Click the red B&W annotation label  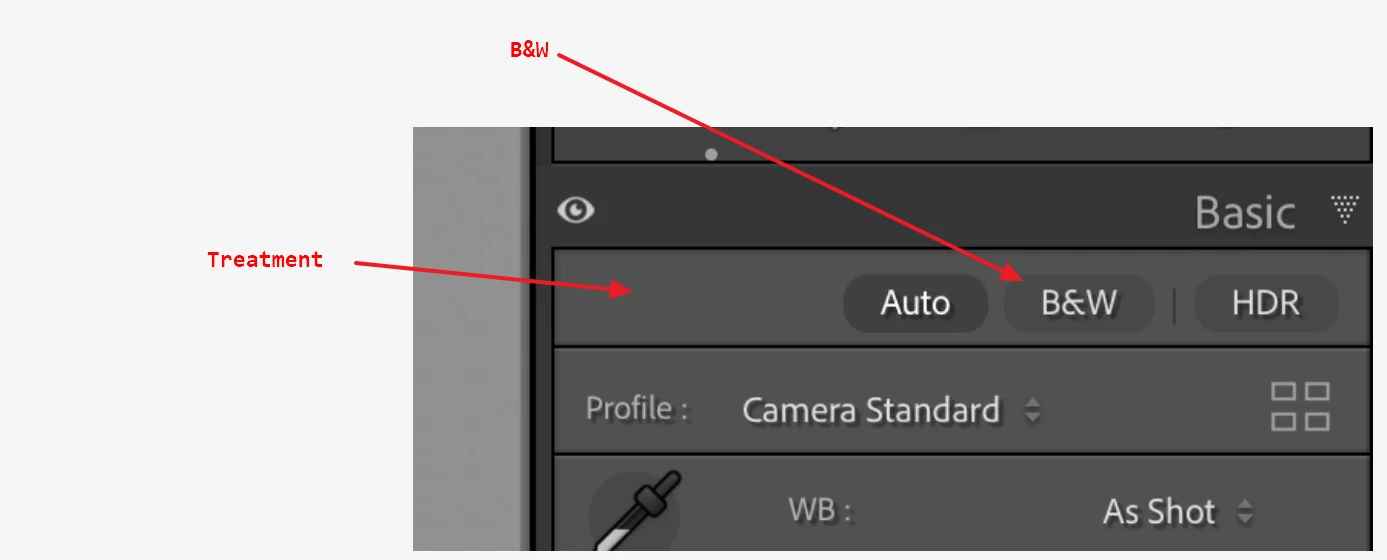[x=529, y=50]
